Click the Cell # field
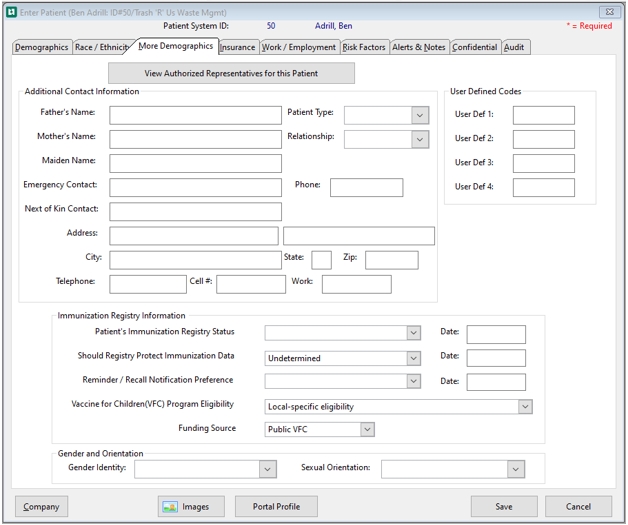 (x=251, y=284)
